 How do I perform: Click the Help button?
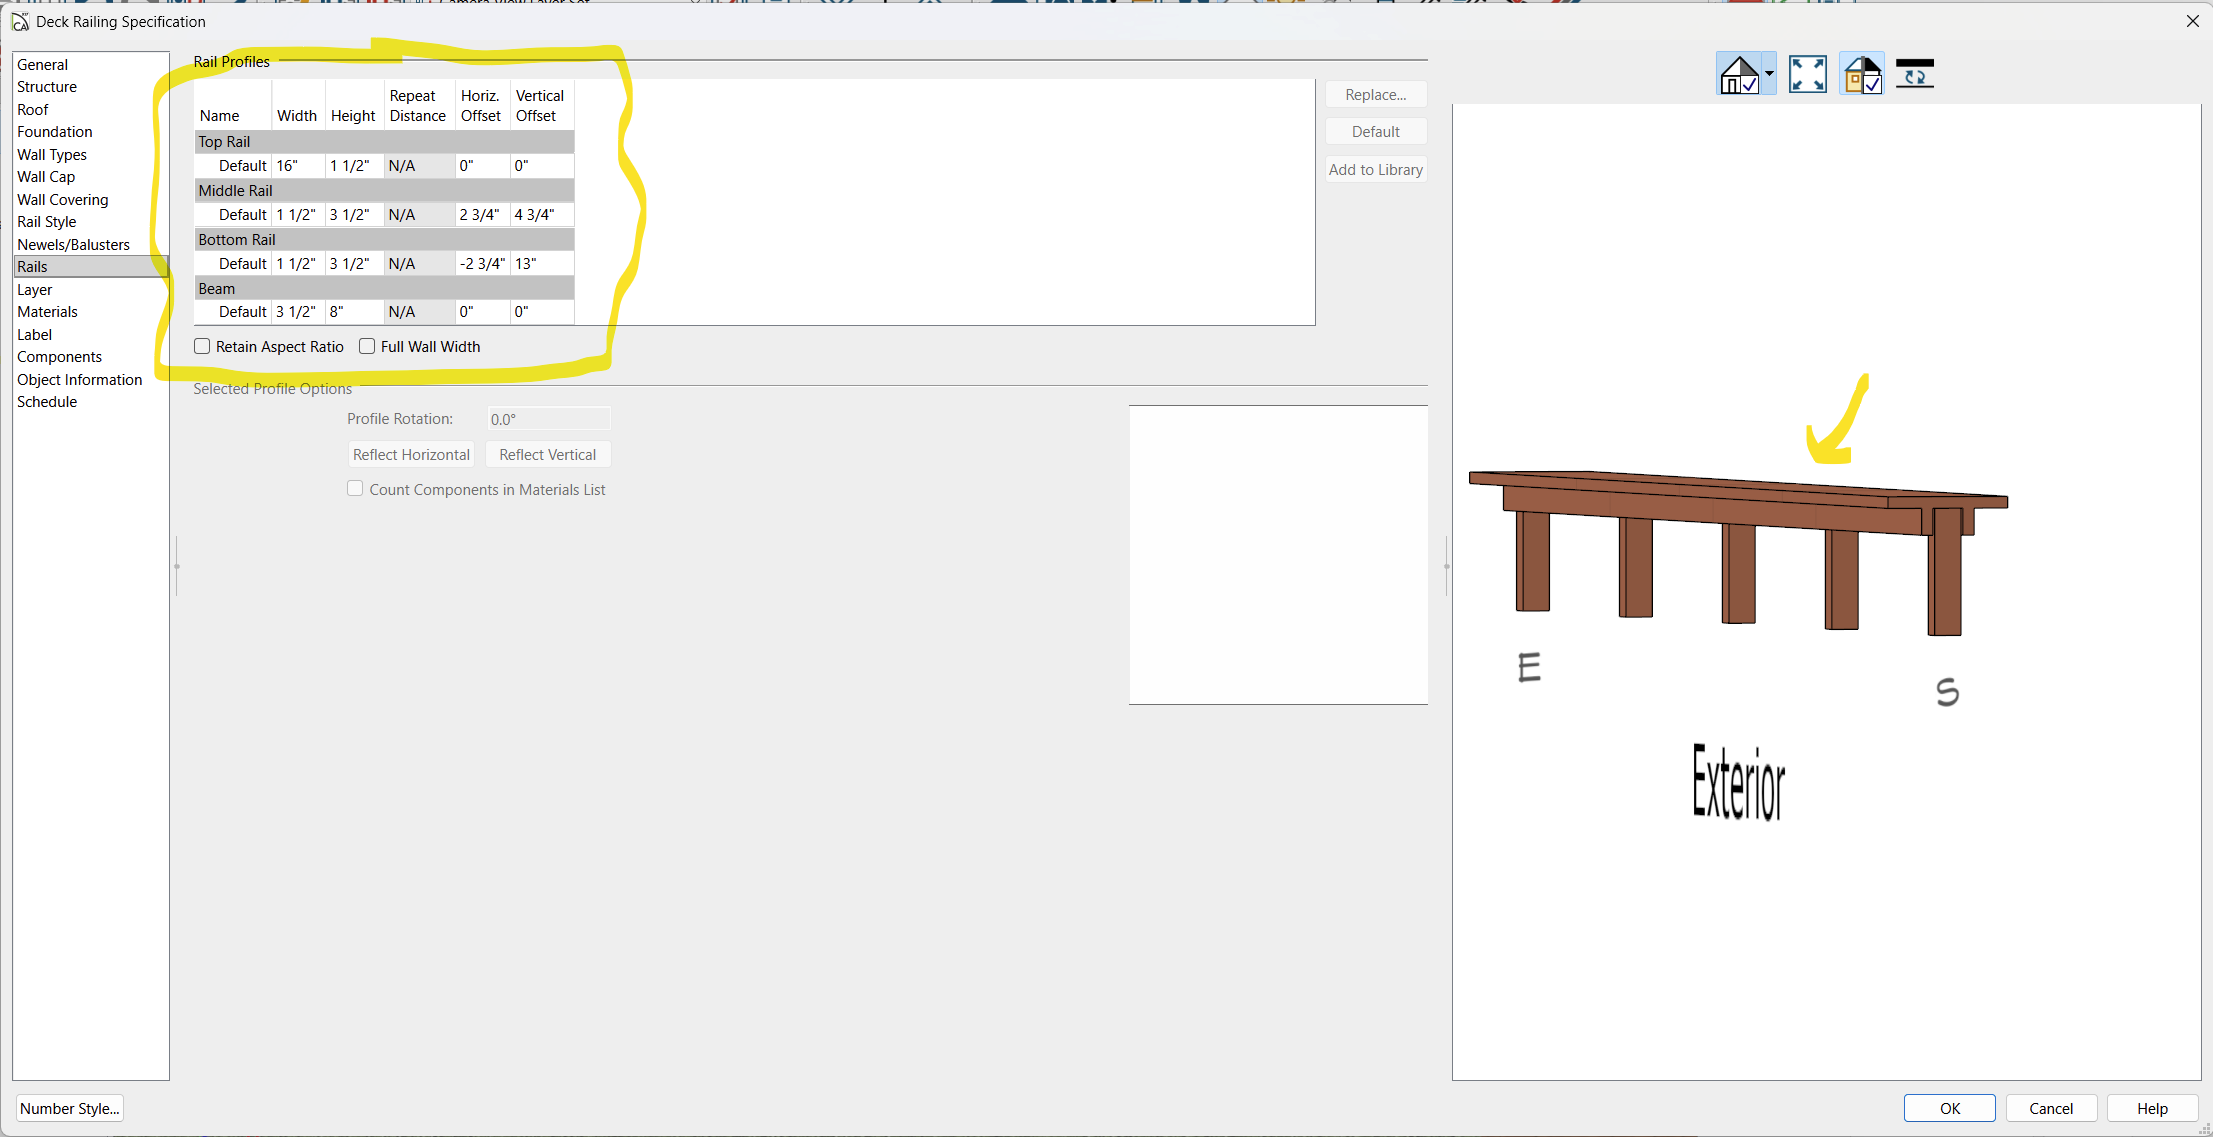pos(2152,1108)
